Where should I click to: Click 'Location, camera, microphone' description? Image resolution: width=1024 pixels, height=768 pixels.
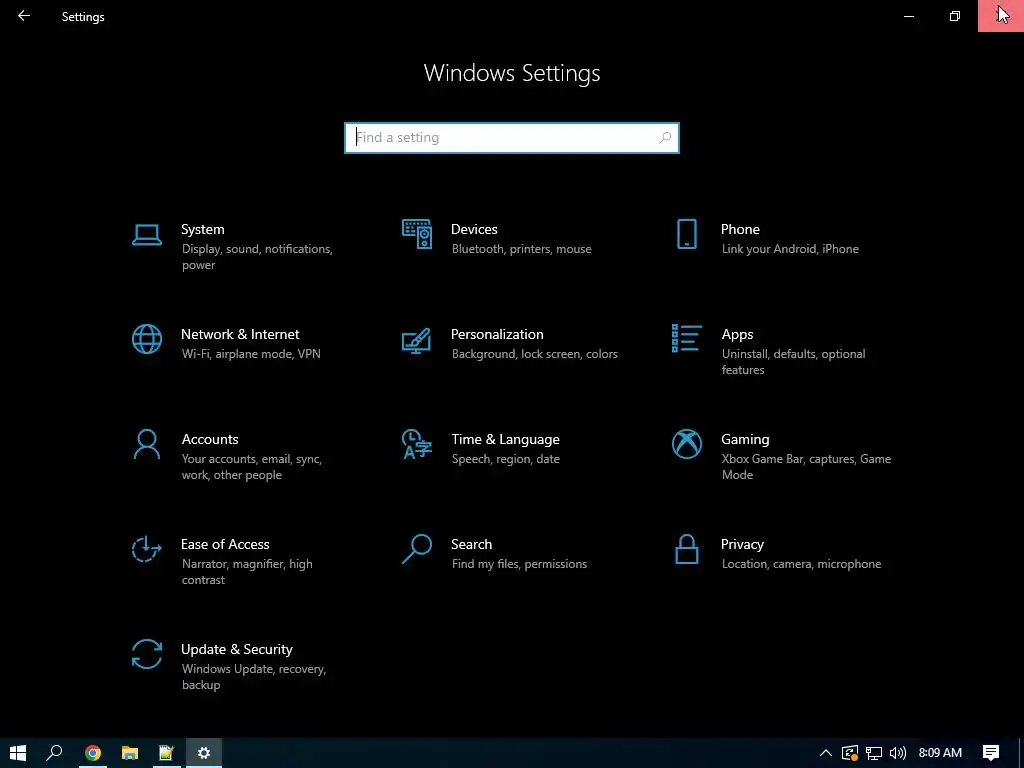(x=801, y=564)
